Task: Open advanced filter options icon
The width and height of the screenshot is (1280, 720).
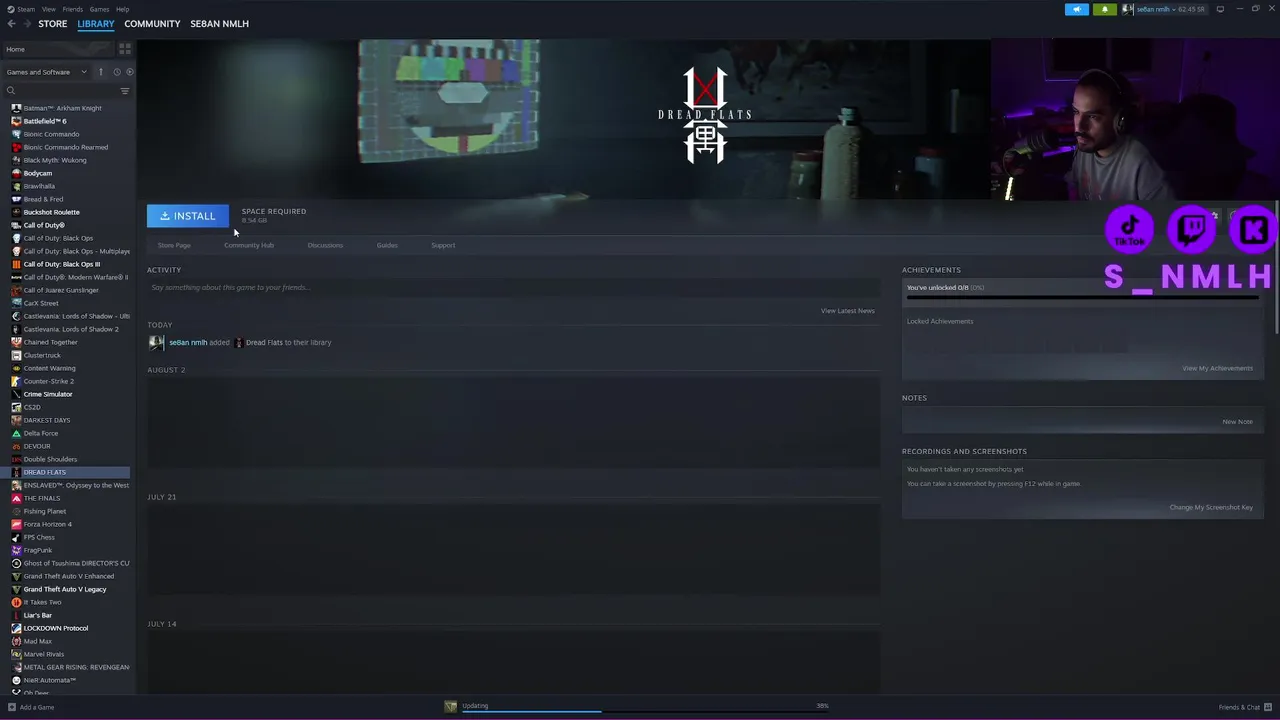Action: pos(125,91)
